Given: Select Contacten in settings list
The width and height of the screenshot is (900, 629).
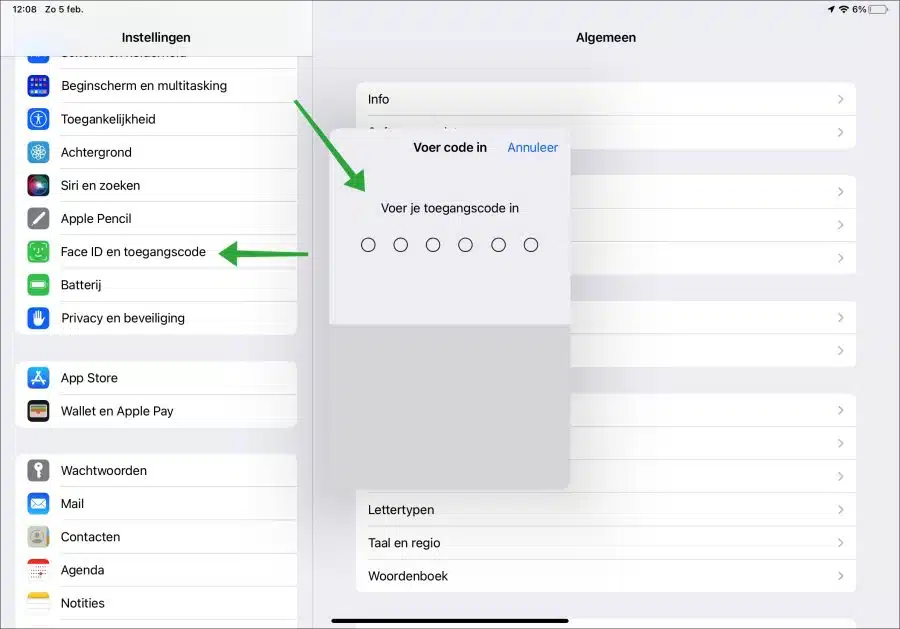Looking at the screenshot, I should click(156, 537).
